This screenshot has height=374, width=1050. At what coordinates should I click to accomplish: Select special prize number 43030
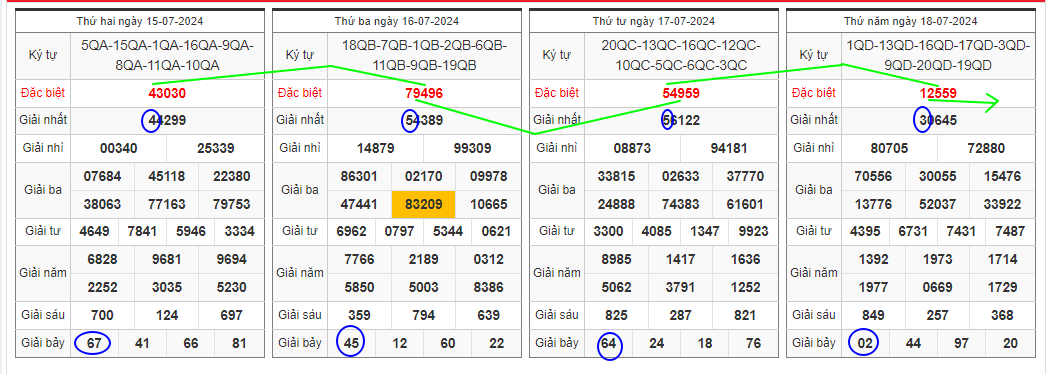(167, 94)
